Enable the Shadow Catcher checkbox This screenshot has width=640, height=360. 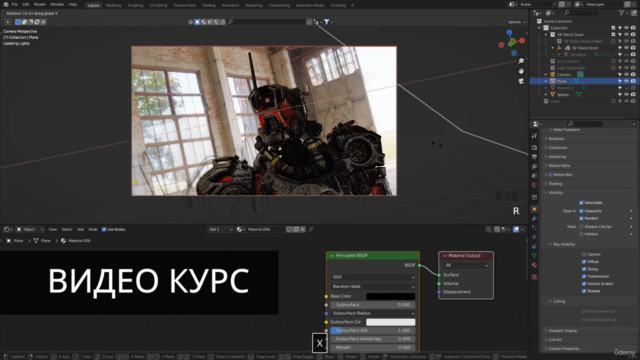[x=581, y=227]
